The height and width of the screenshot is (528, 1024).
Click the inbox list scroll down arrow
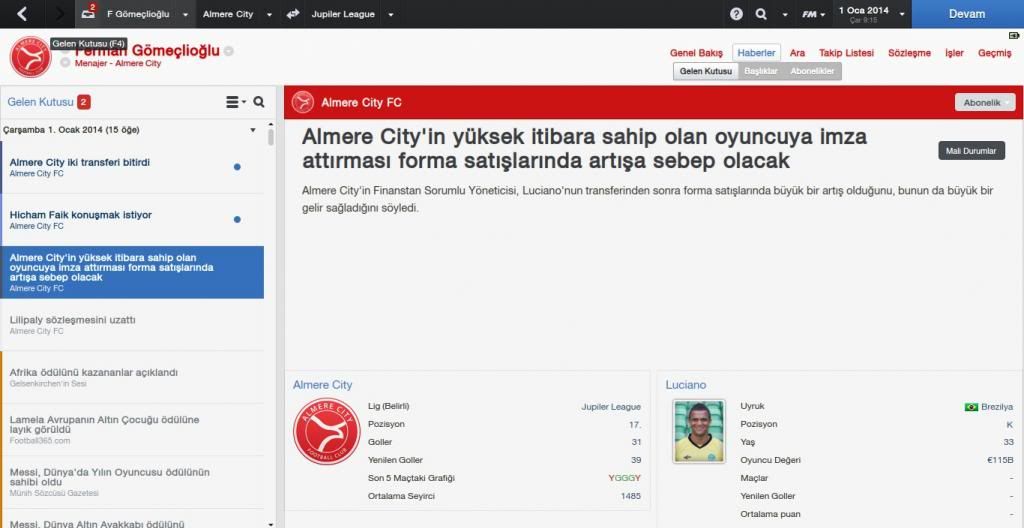point(271,523)
